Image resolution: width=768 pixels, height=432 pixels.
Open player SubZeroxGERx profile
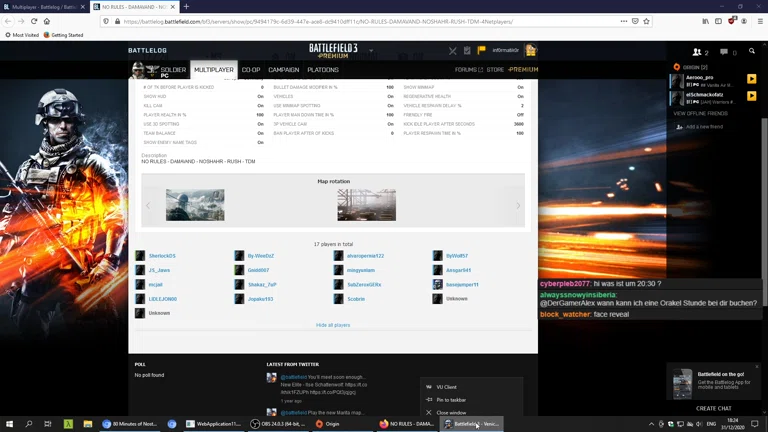[364, 285]
